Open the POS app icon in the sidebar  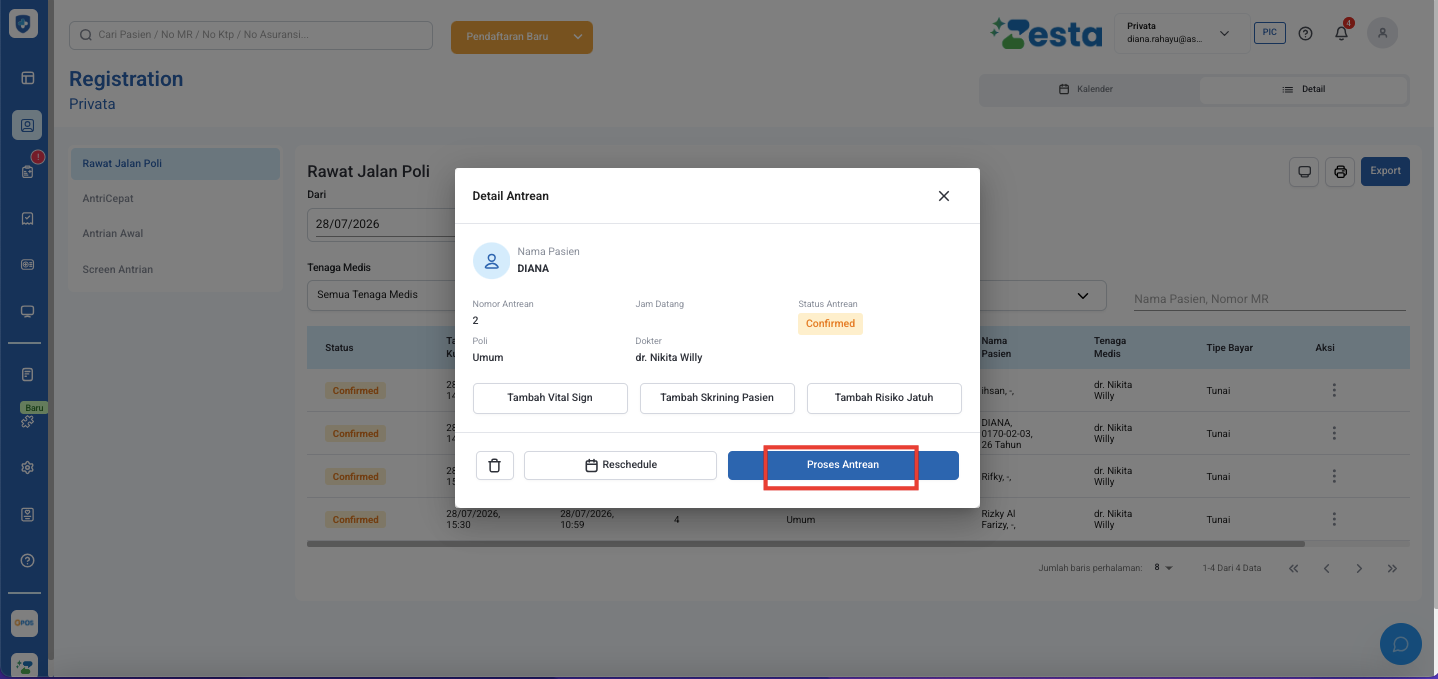click(x=24, y=623)
